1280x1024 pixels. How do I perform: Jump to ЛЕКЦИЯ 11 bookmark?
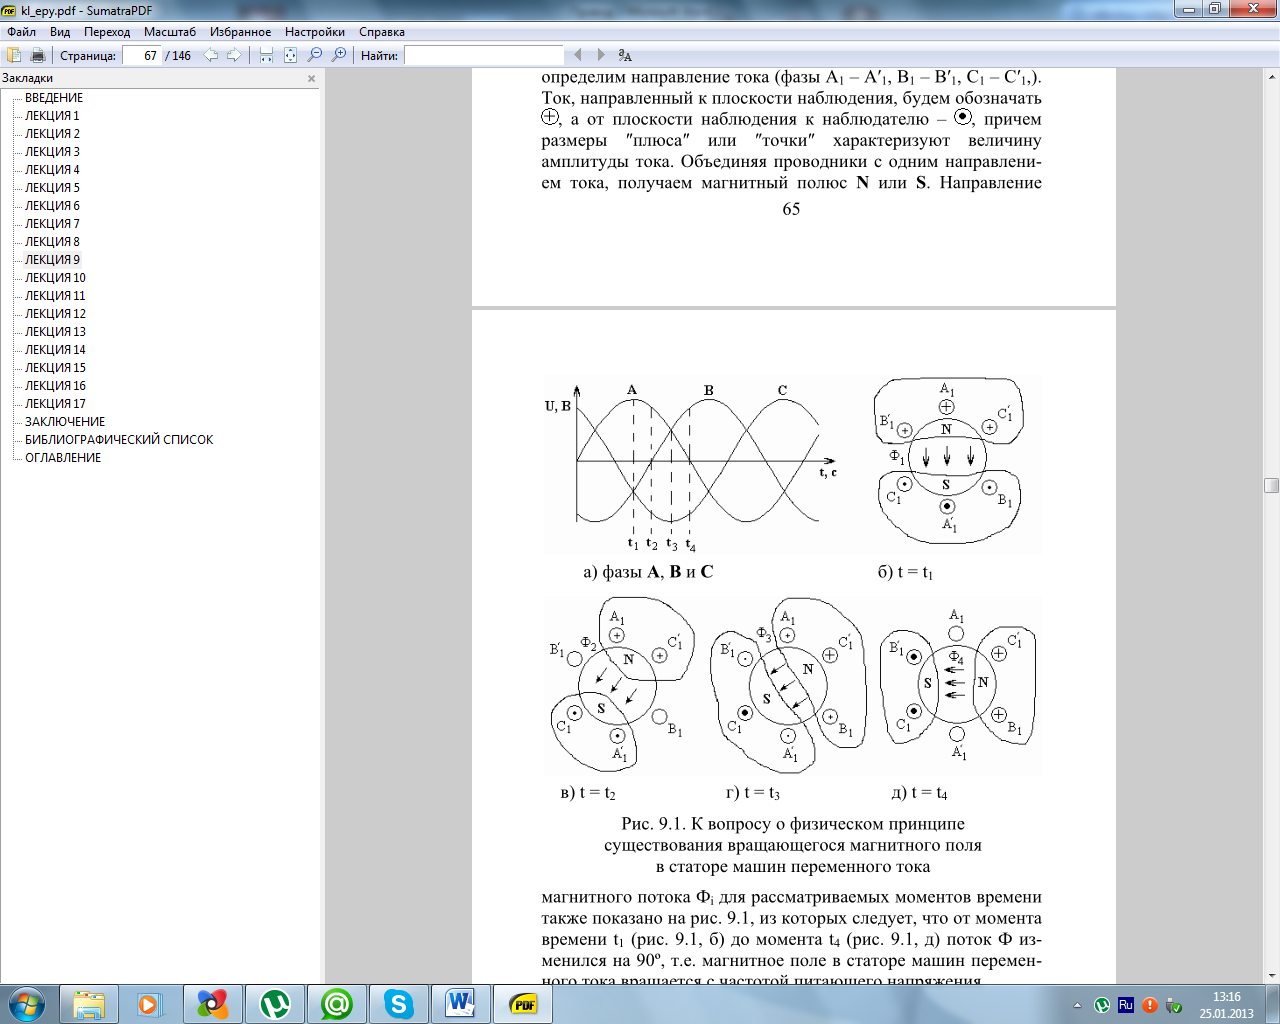point(55,296)
